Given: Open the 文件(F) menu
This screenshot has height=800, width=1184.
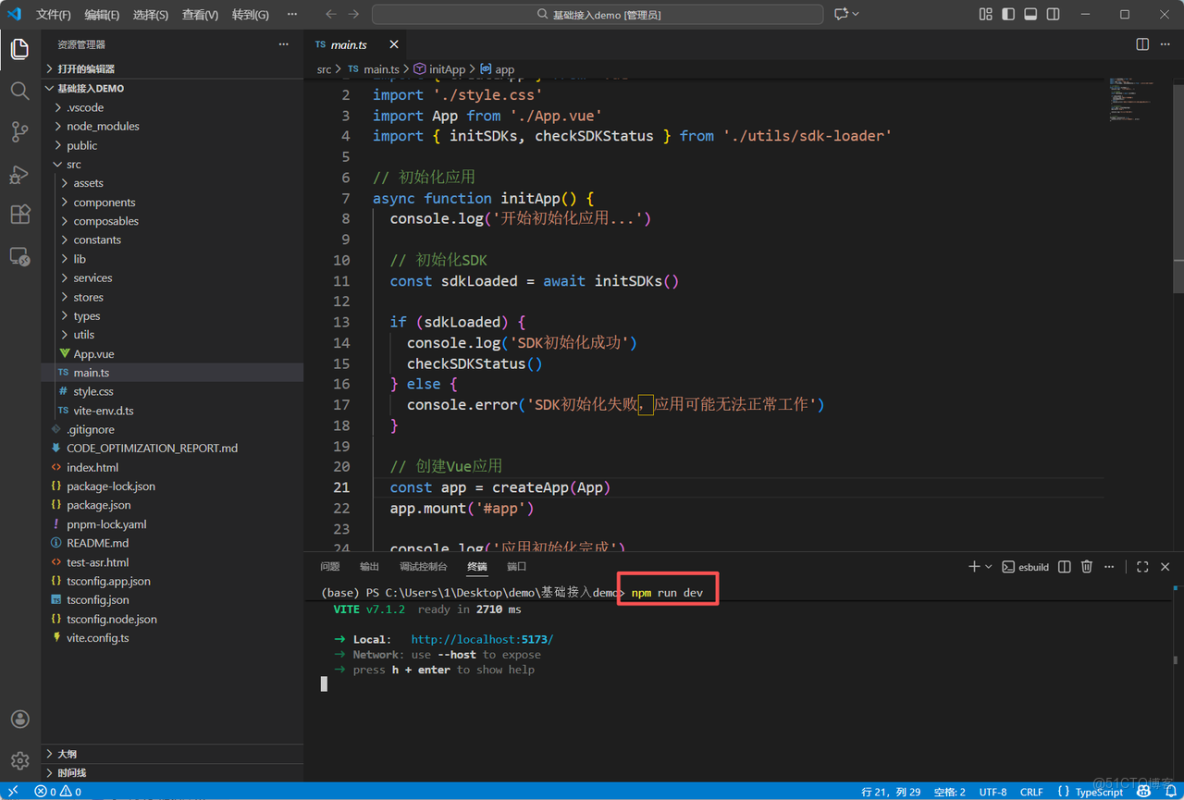Looking at the screenshot, I should click(x=53, y=15).
